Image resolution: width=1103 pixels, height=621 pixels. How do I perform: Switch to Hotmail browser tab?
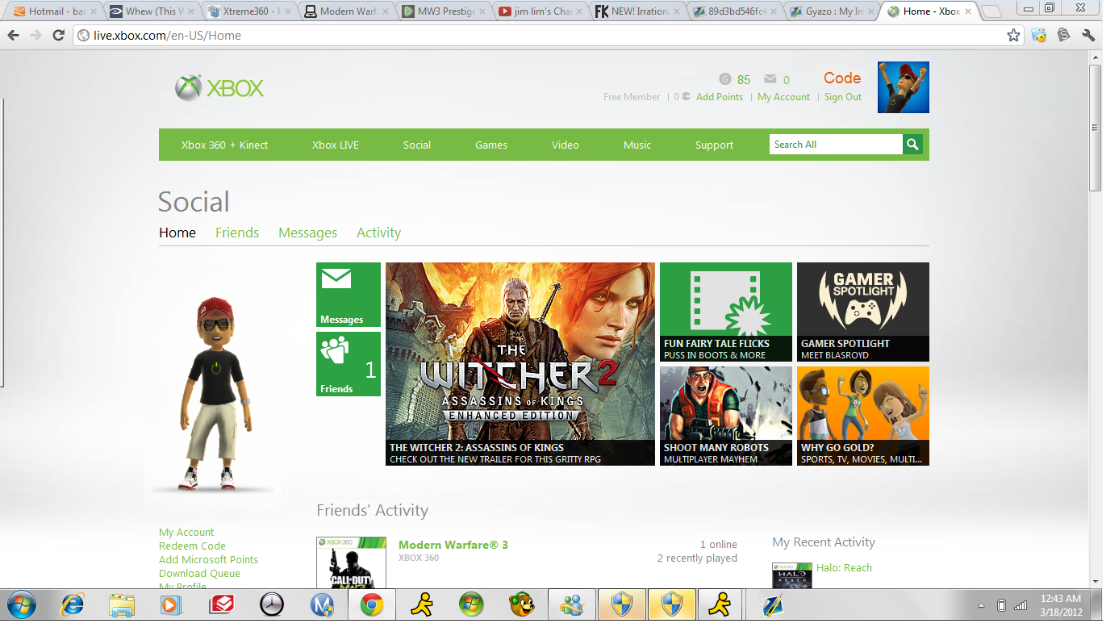(54, 11)
